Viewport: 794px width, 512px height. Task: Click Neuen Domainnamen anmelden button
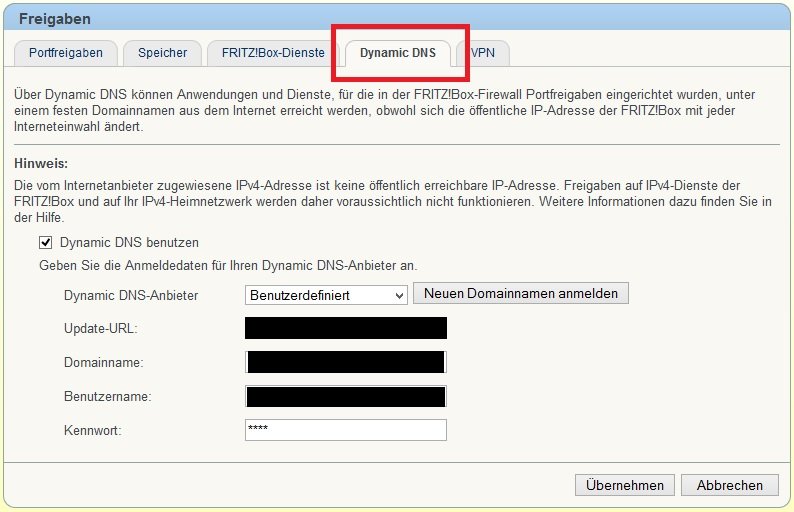tap(521, 293)
